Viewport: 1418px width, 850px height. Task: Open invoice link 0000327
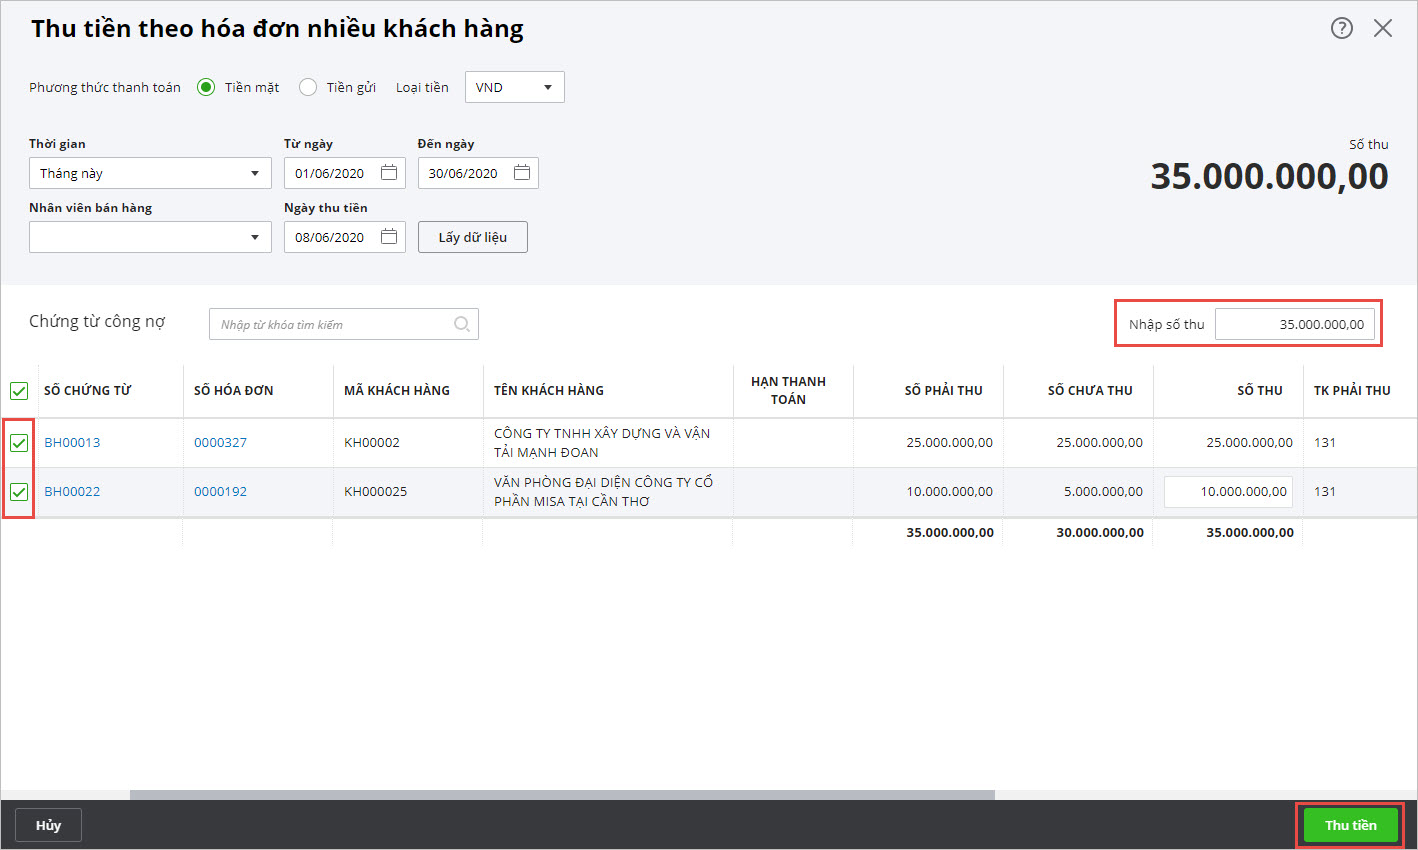click(220, 442)
